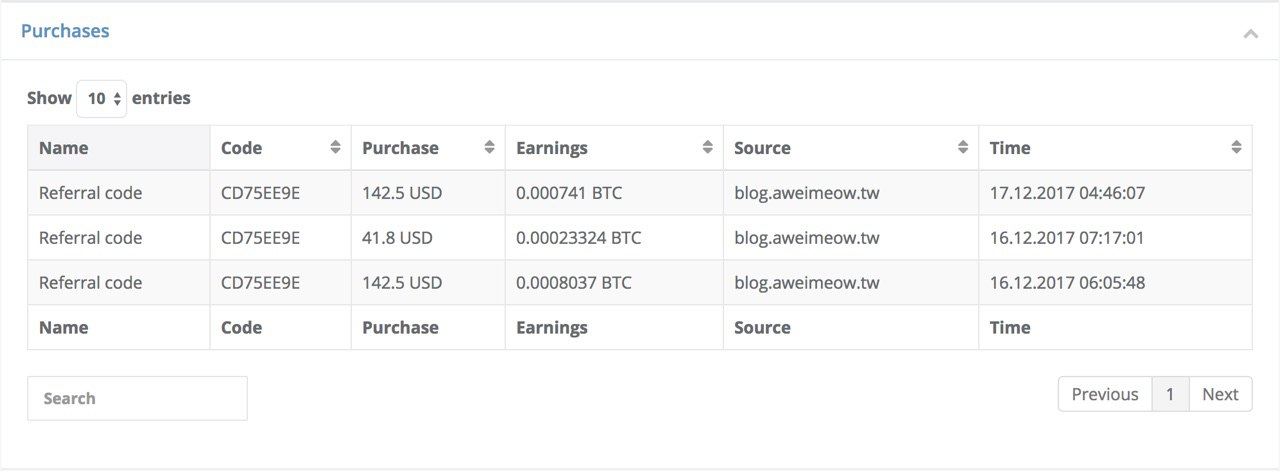Screen dimensions: 1280x471
Task: Go to the Previous page
Action: pos(1105,394)
